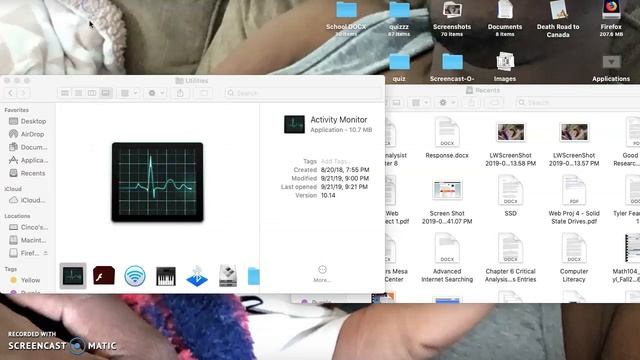The image size is (640, 360).
Task: Open Recents in the Finder sidebar
Action: 28,173
